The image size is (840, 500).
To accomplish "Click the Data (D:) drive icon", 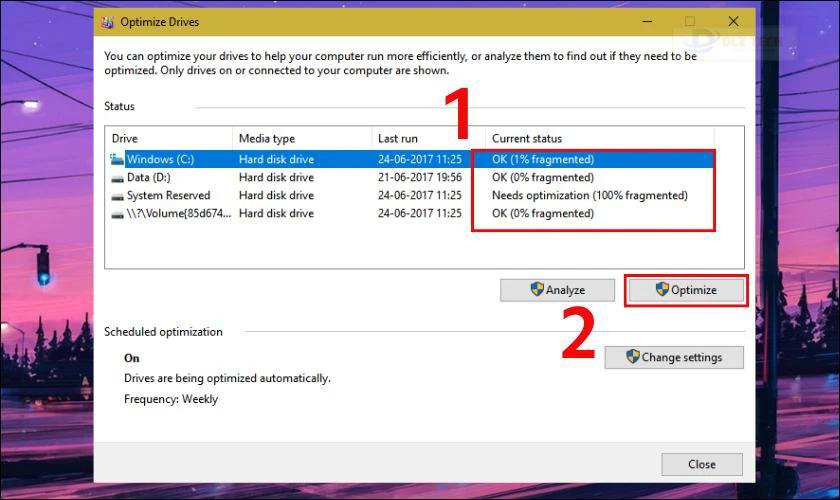I will [117, 178].
